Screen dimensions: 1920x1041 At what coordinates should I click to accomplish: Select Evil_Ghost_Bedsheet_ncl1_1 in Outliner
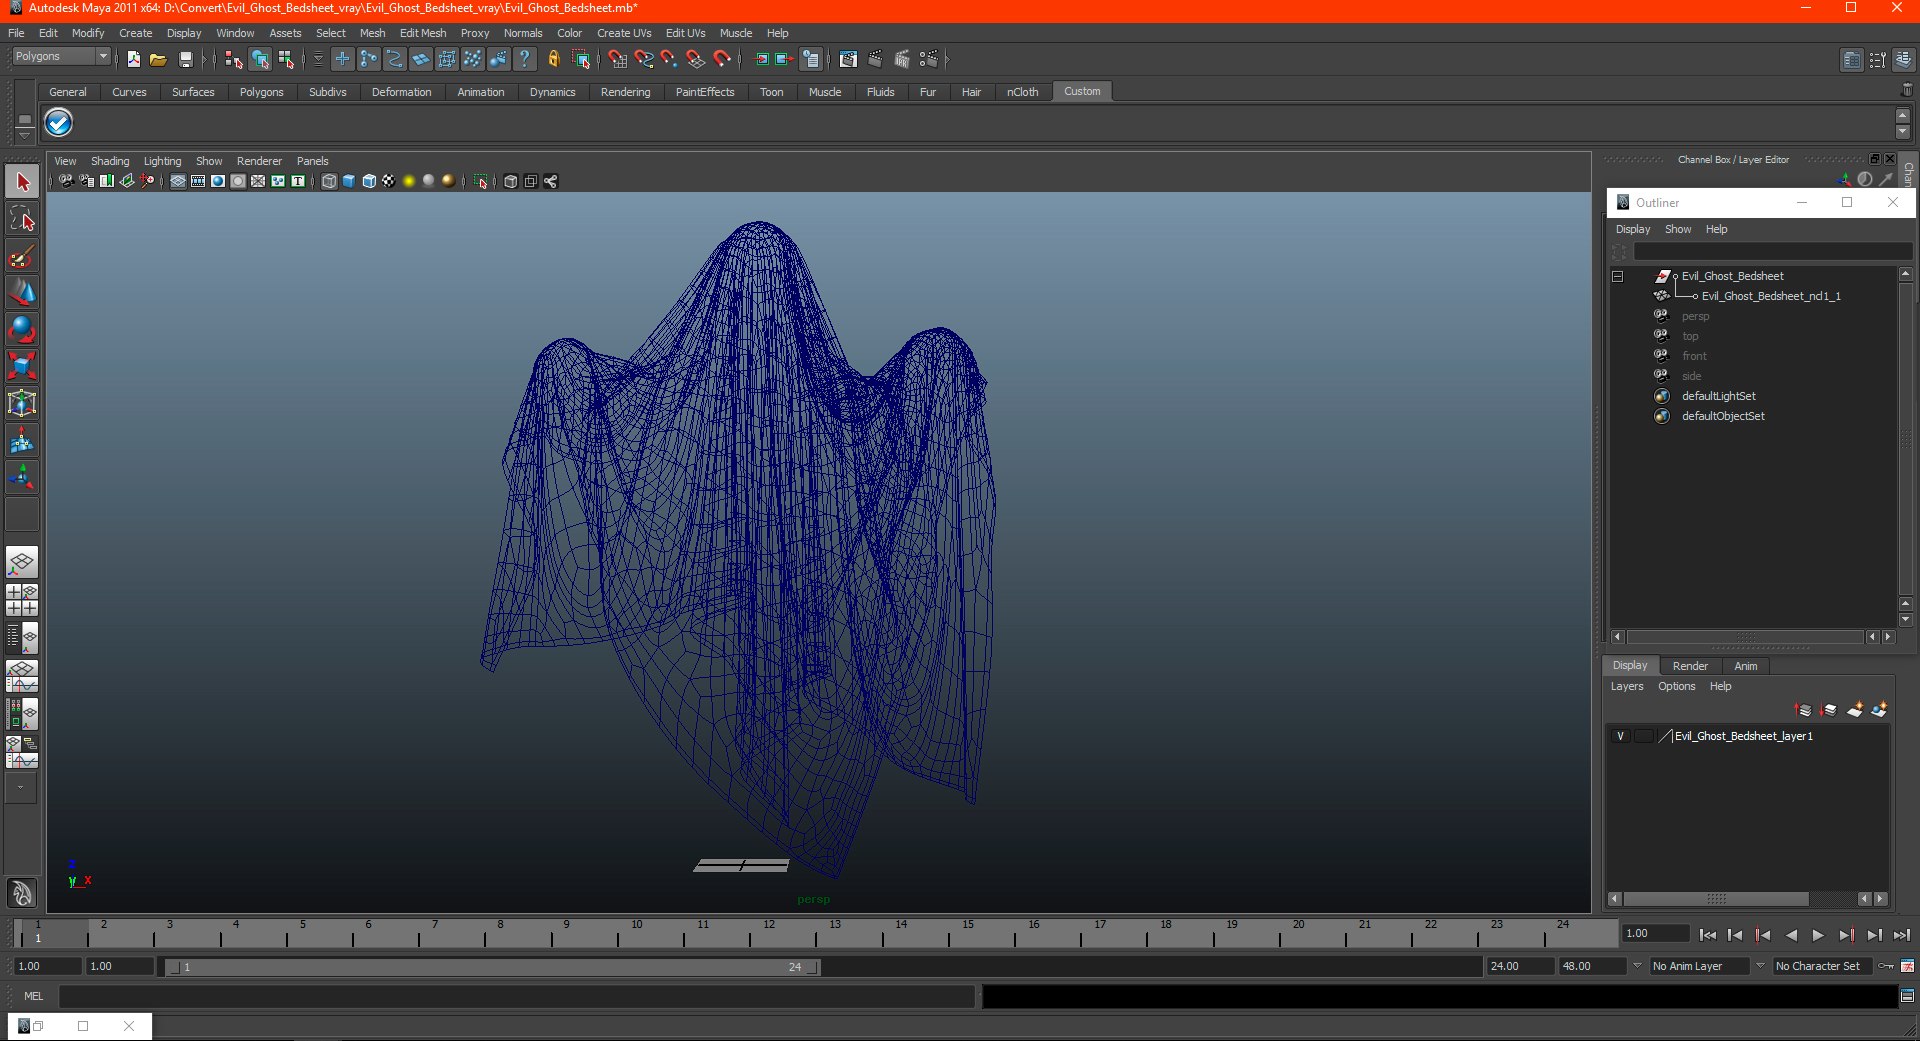click(1770, 296)
